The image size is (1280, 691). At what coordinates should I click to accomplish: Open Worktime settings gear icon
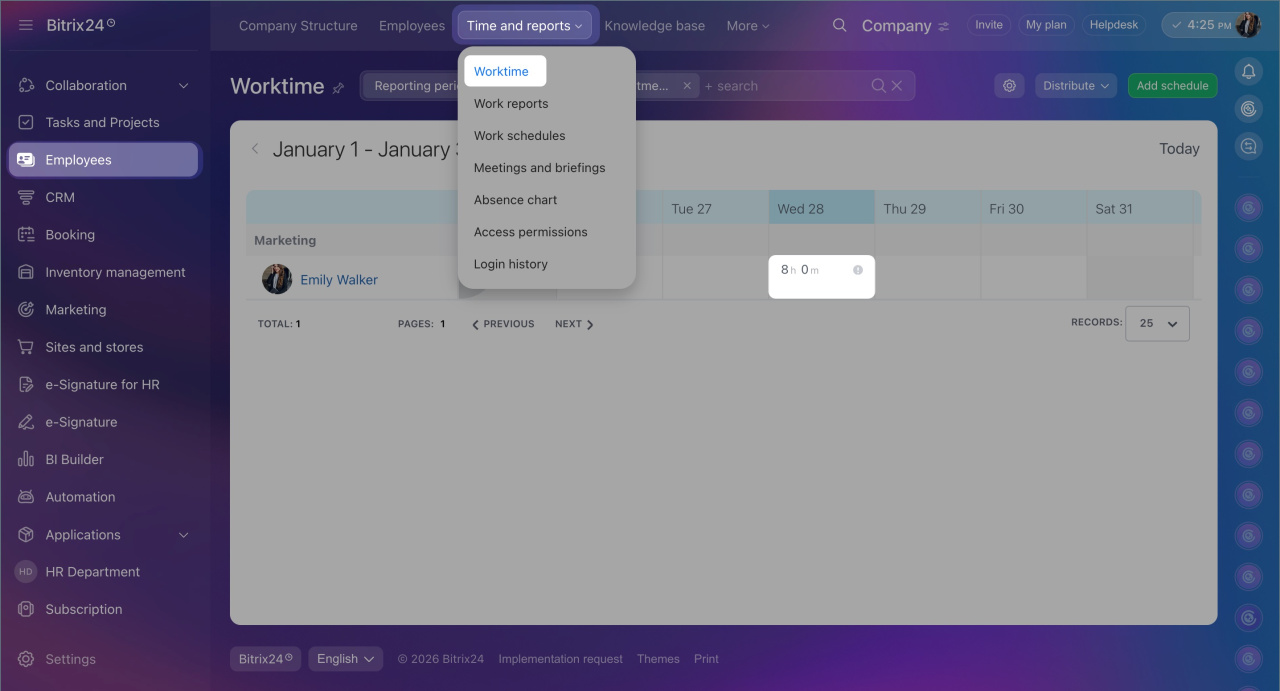[1009, 86]
